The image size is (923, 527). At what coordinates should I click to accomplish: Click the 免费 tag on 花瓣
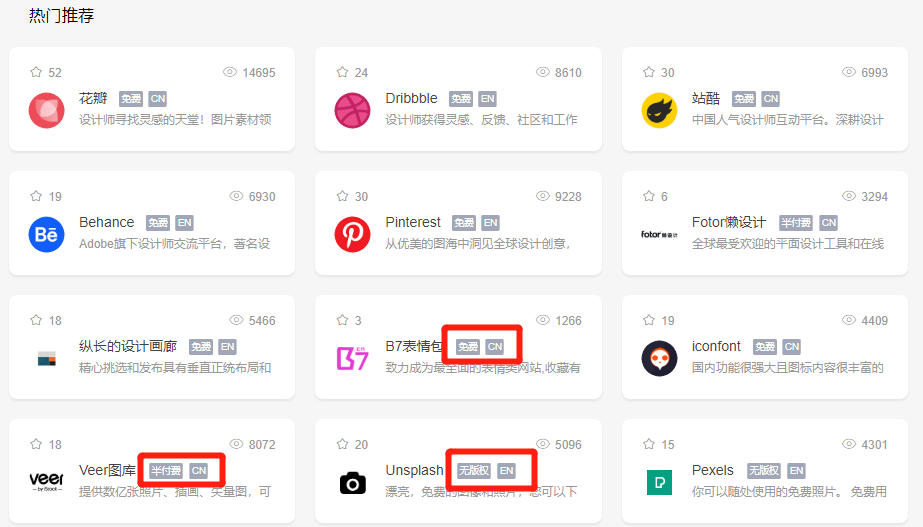coord(131,99)
